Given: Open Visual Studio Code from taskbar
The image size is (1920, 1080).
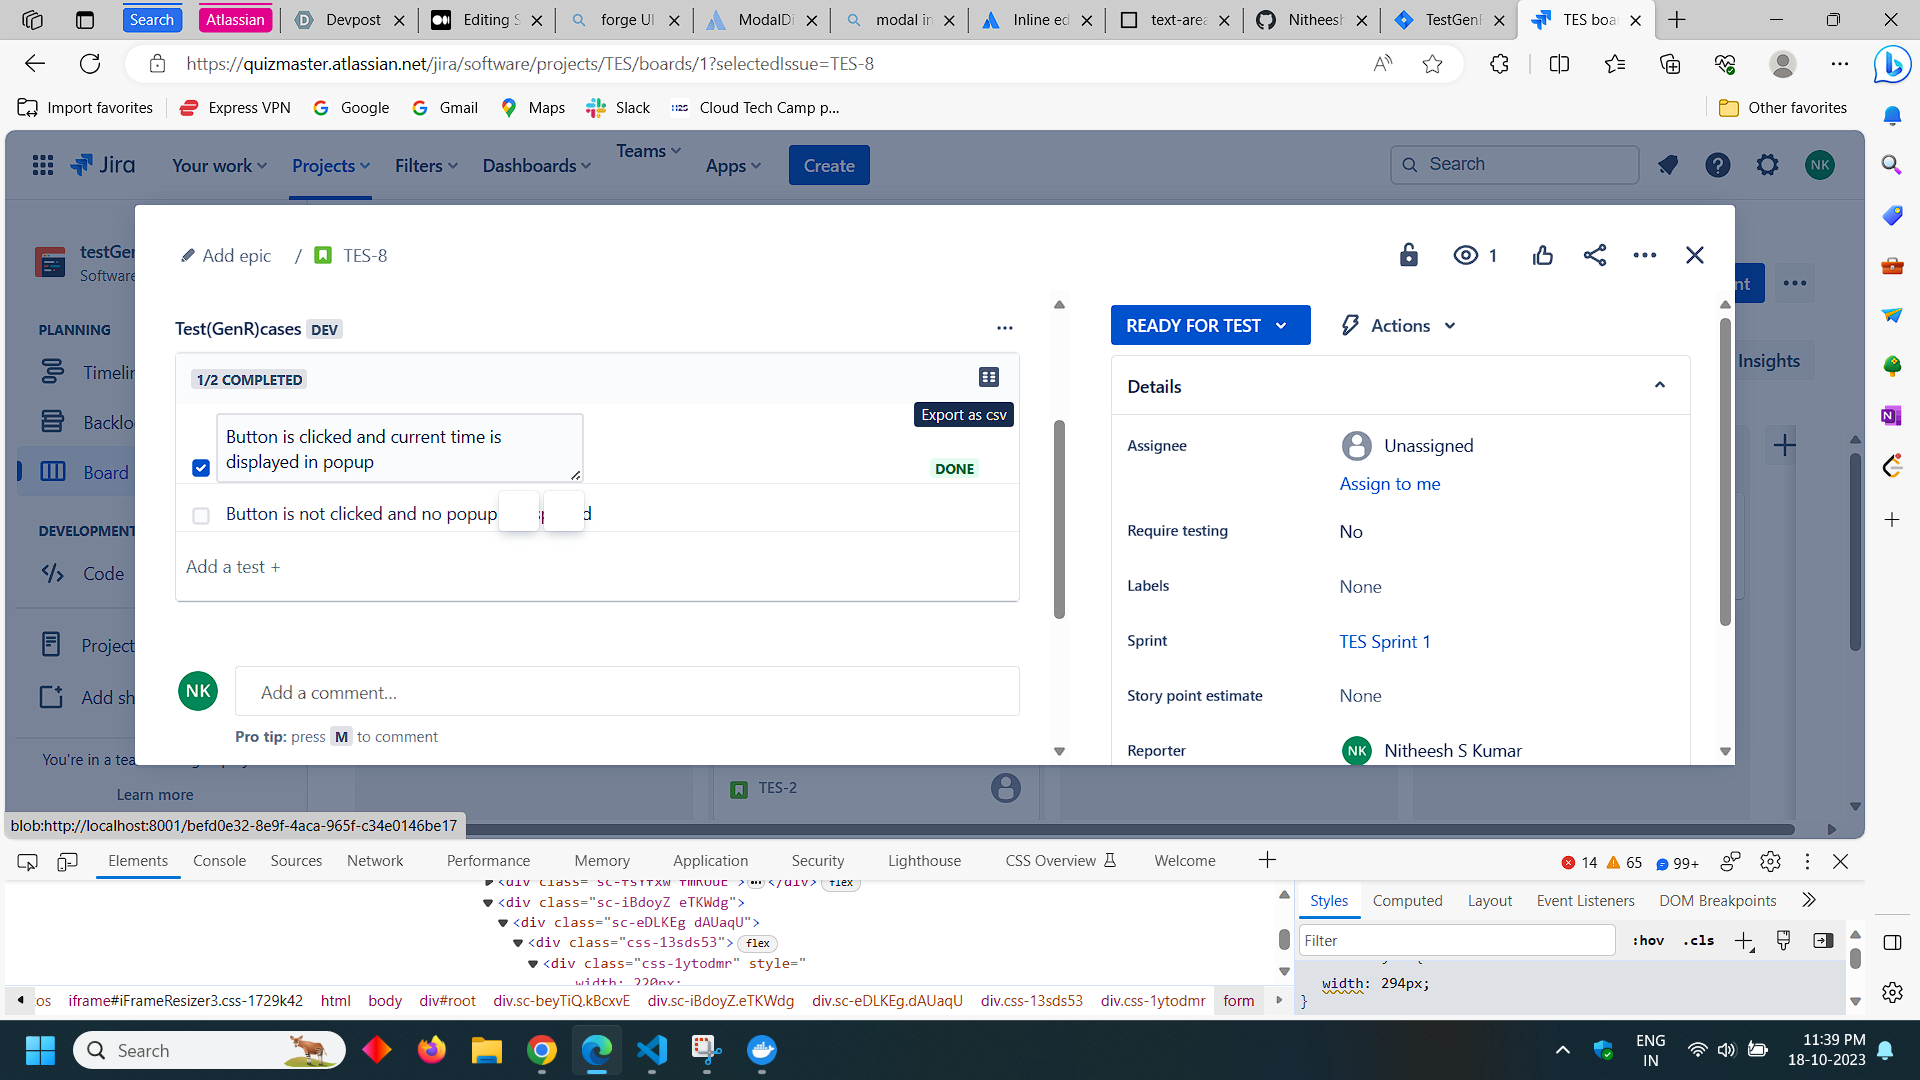Looking at the screenshot, I should (x=651, y=1050).
